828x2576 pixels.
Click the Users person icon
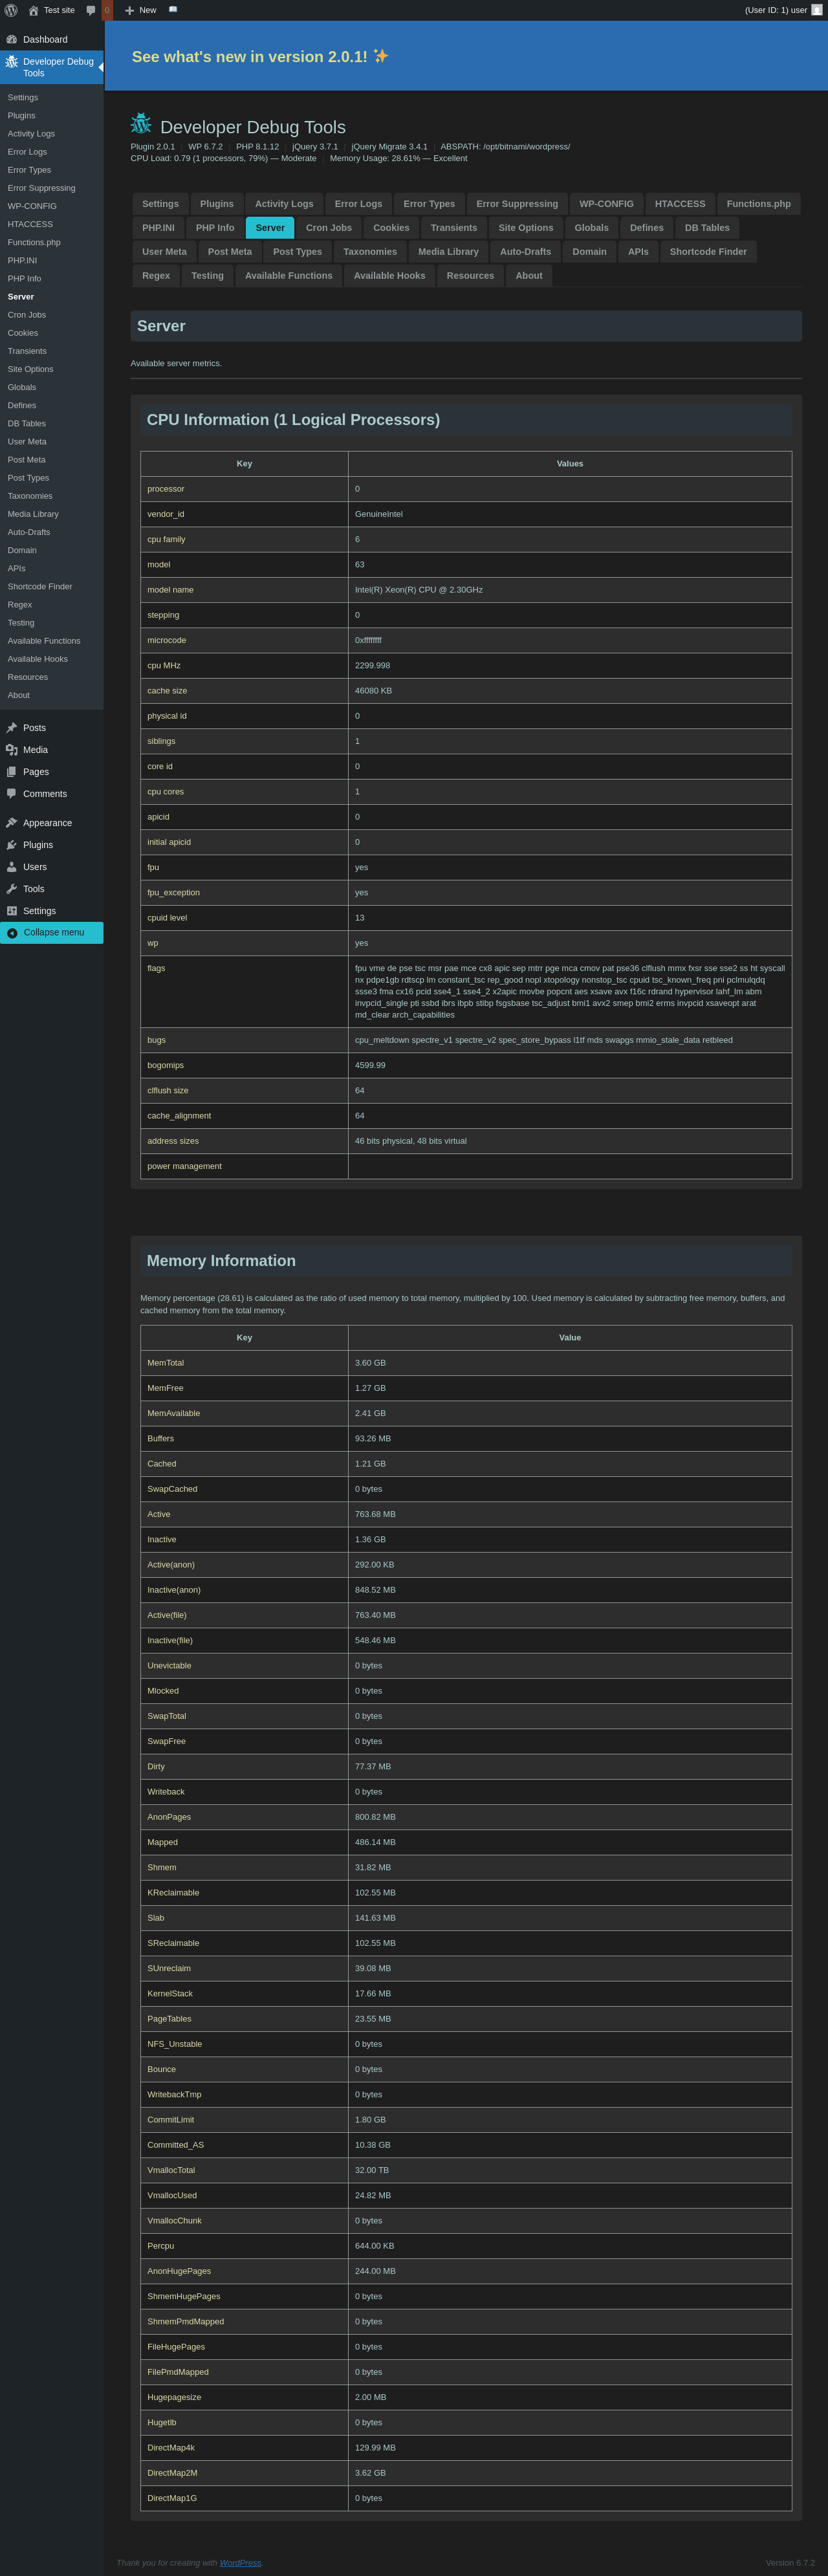[12, 867]
